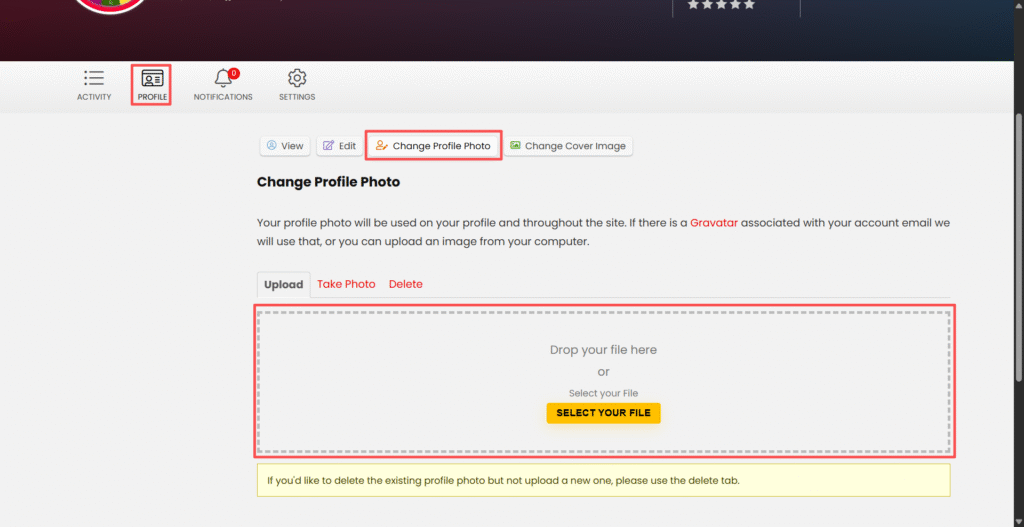
Task: Click the "Drop your file here" text
Action: tap(603, 350)
